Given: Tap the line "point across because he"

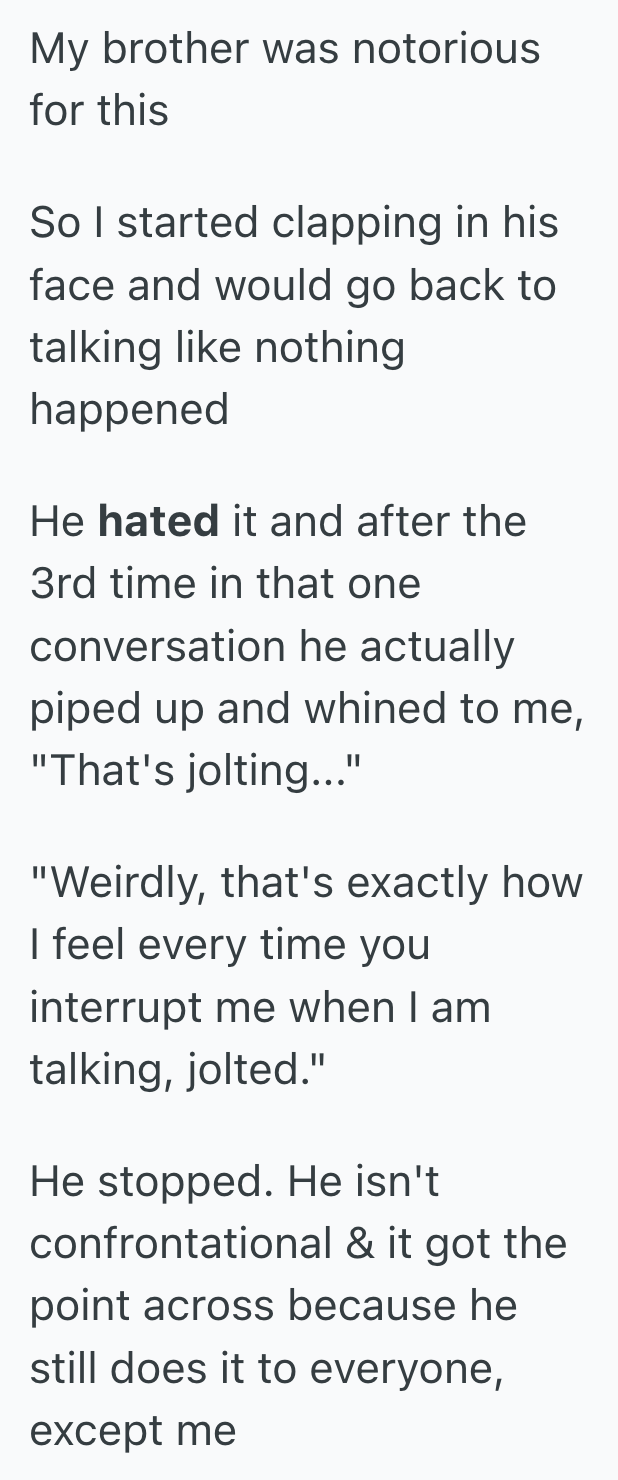Looking at the screenshot, I should tap(273, 1306).
